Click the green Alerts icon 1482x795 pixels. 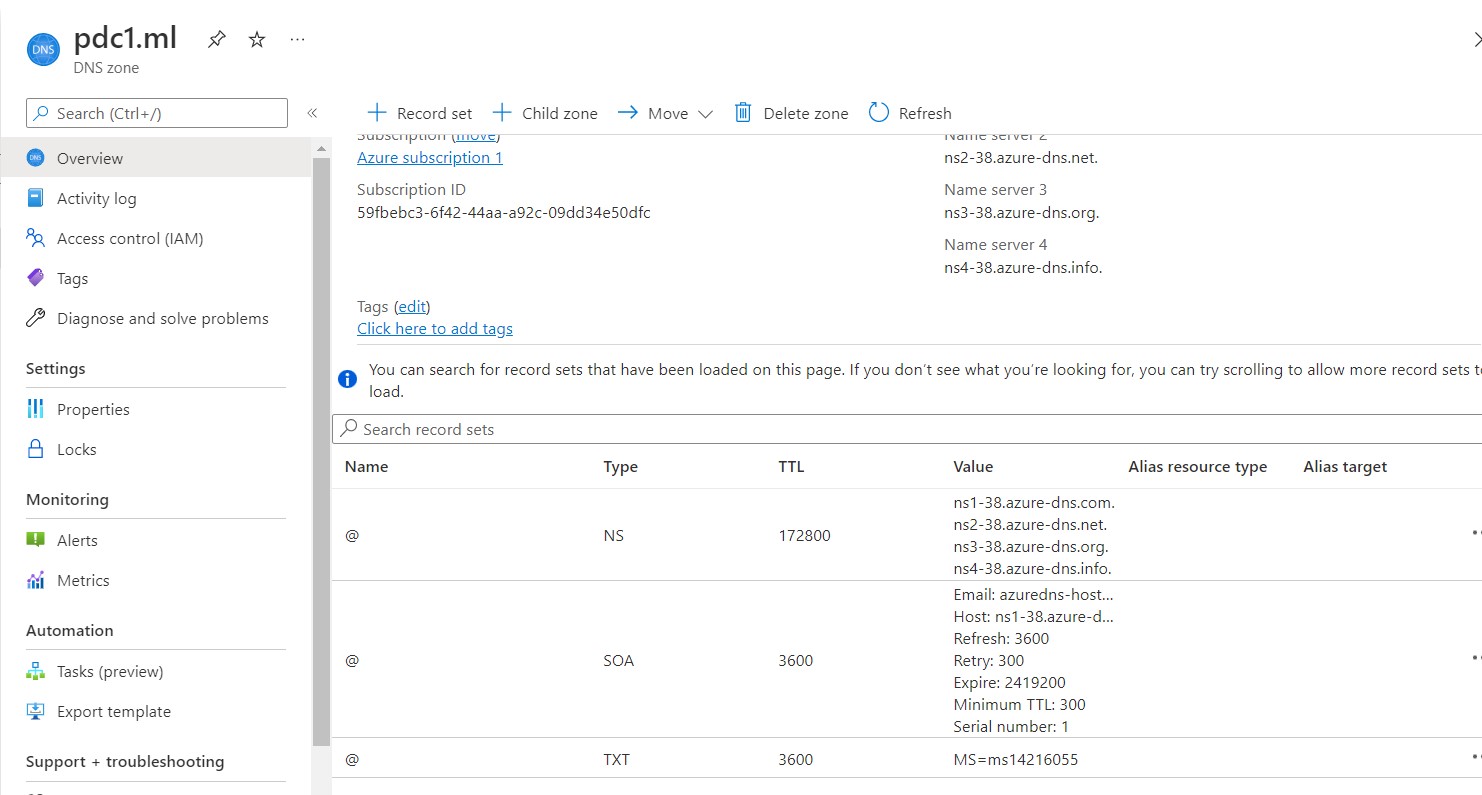point(36,540)
